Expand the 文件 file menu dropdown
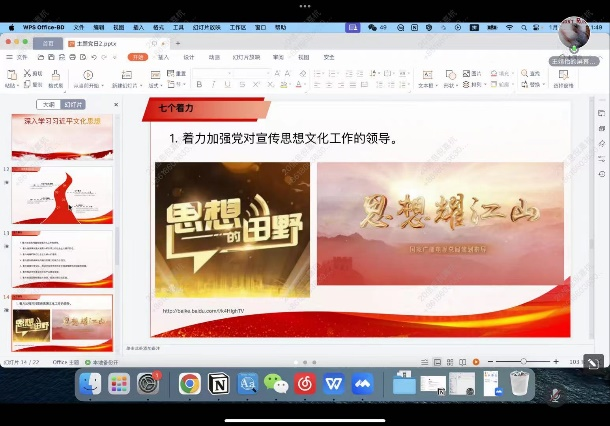This screenshot has height=426, width=610. coord(23,58)
